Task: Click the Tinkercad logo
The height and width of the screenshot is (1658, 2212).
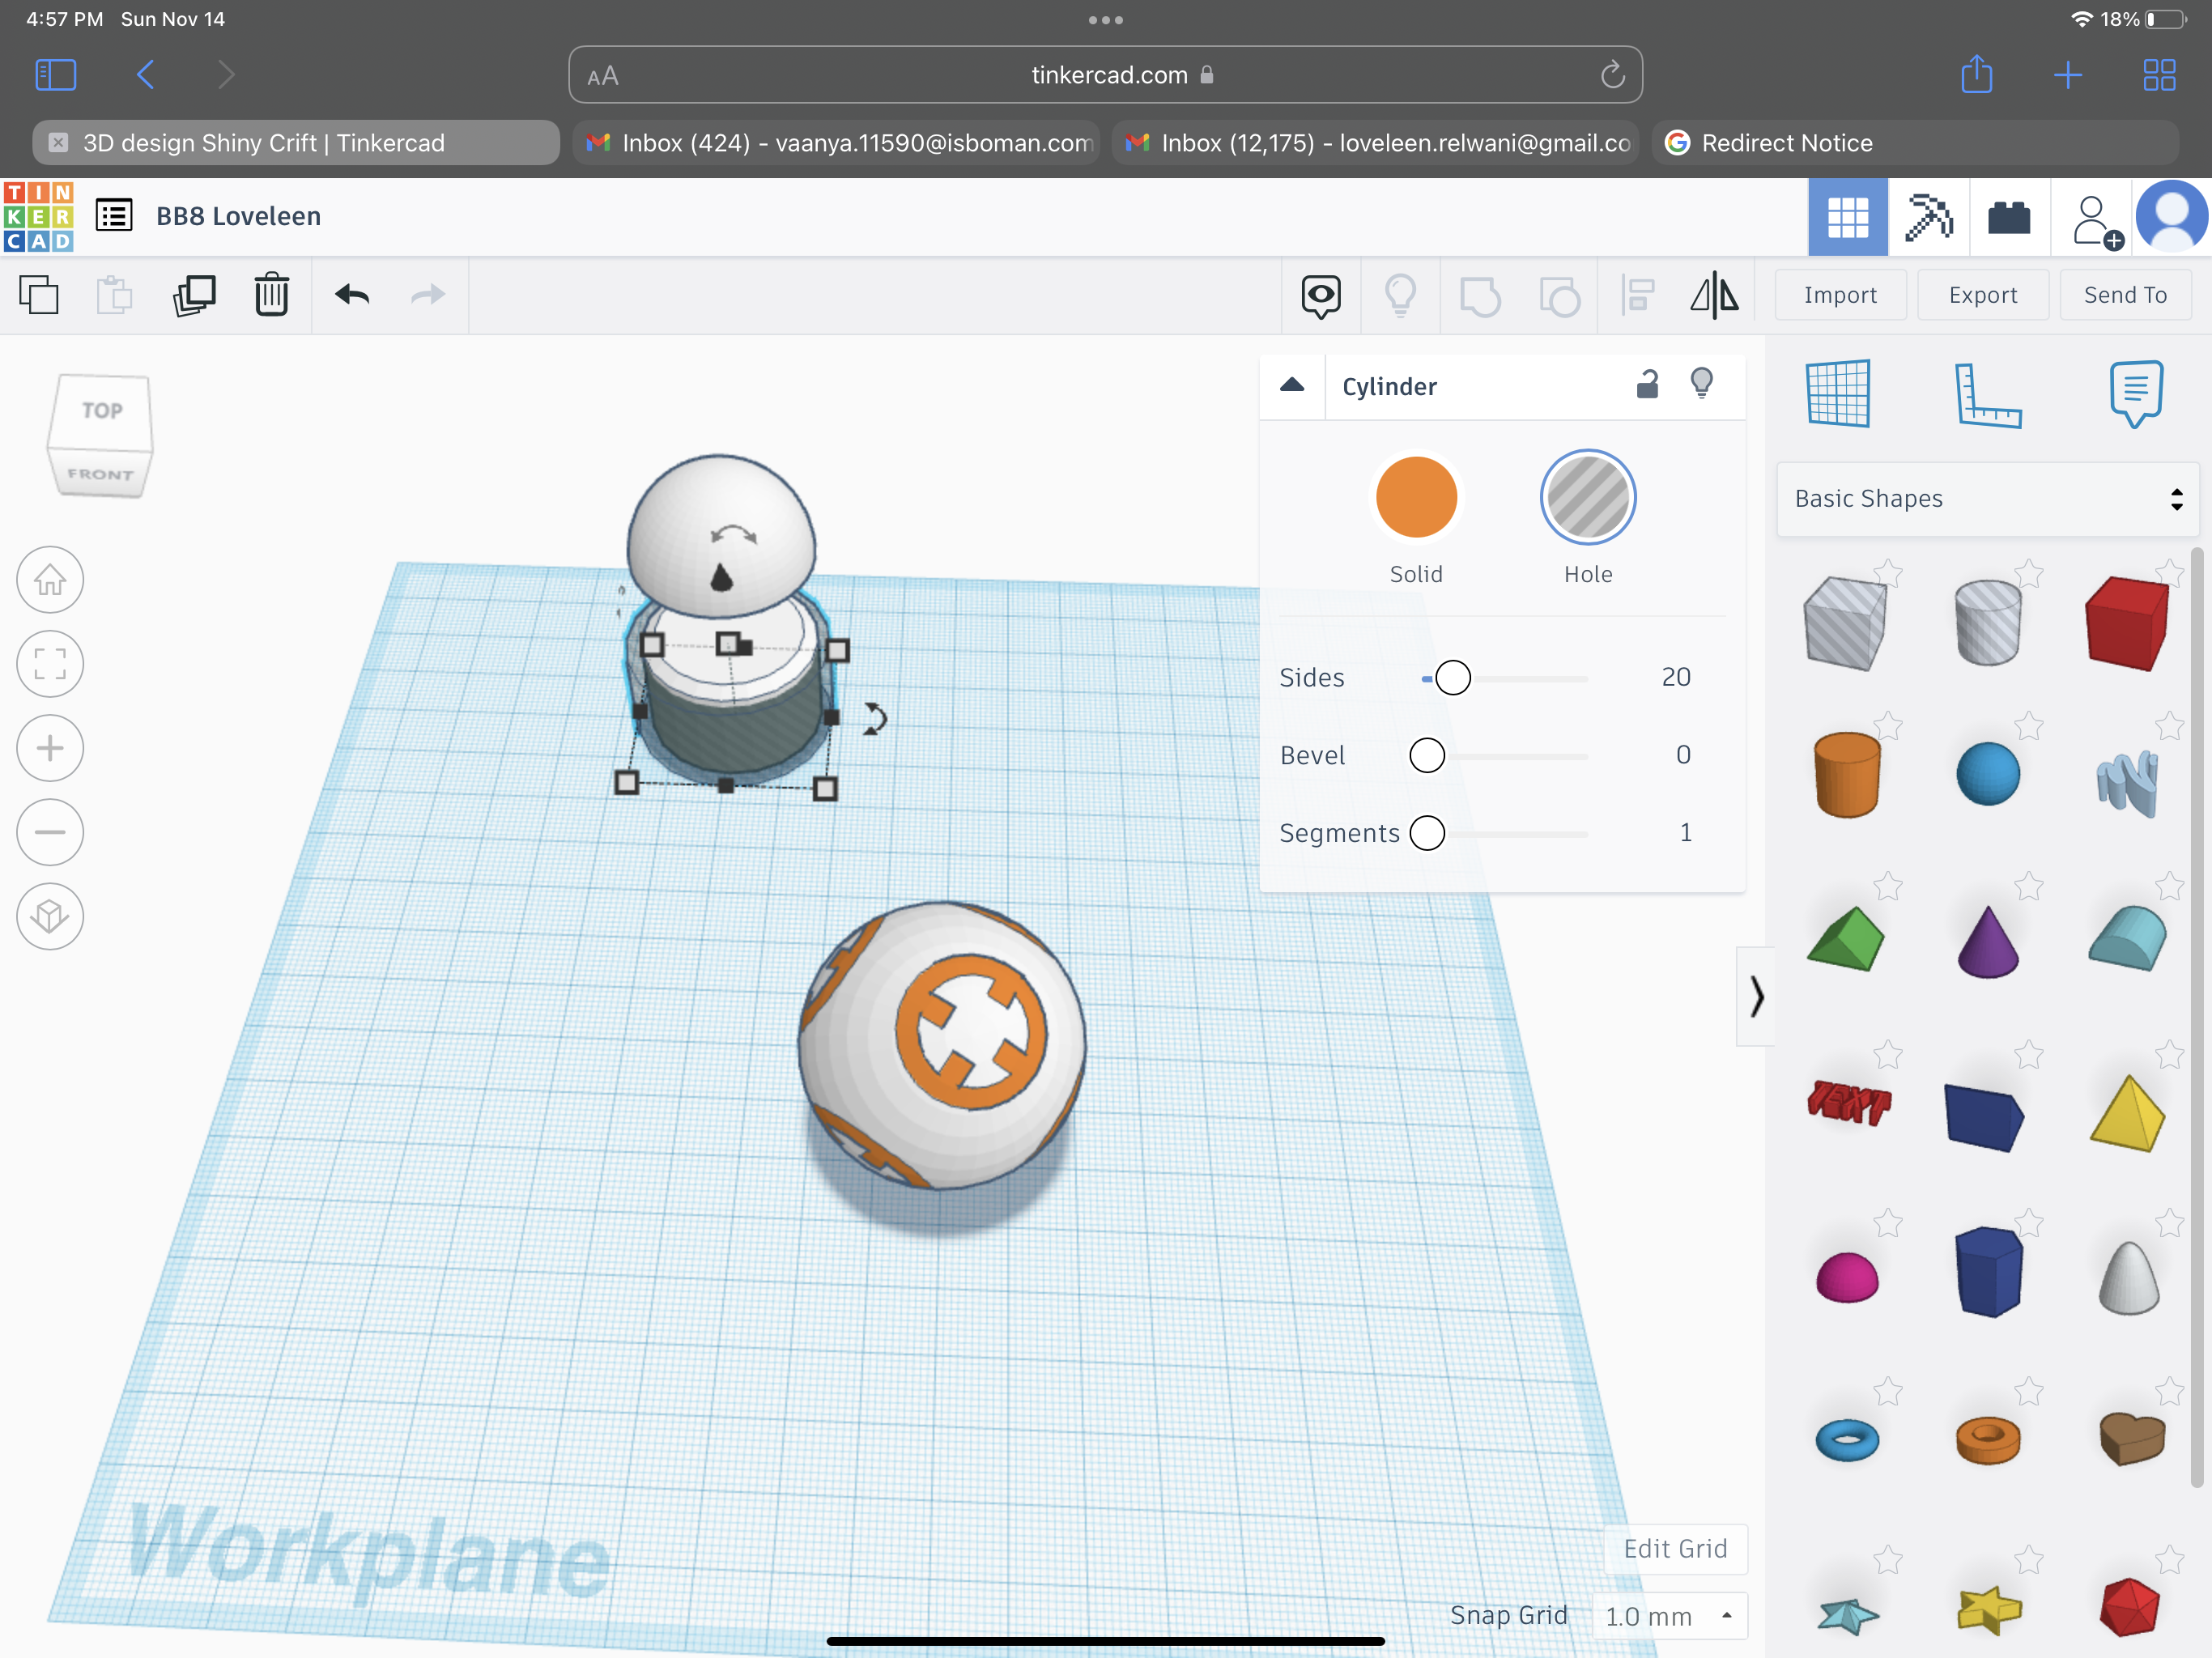Action: 38,216
